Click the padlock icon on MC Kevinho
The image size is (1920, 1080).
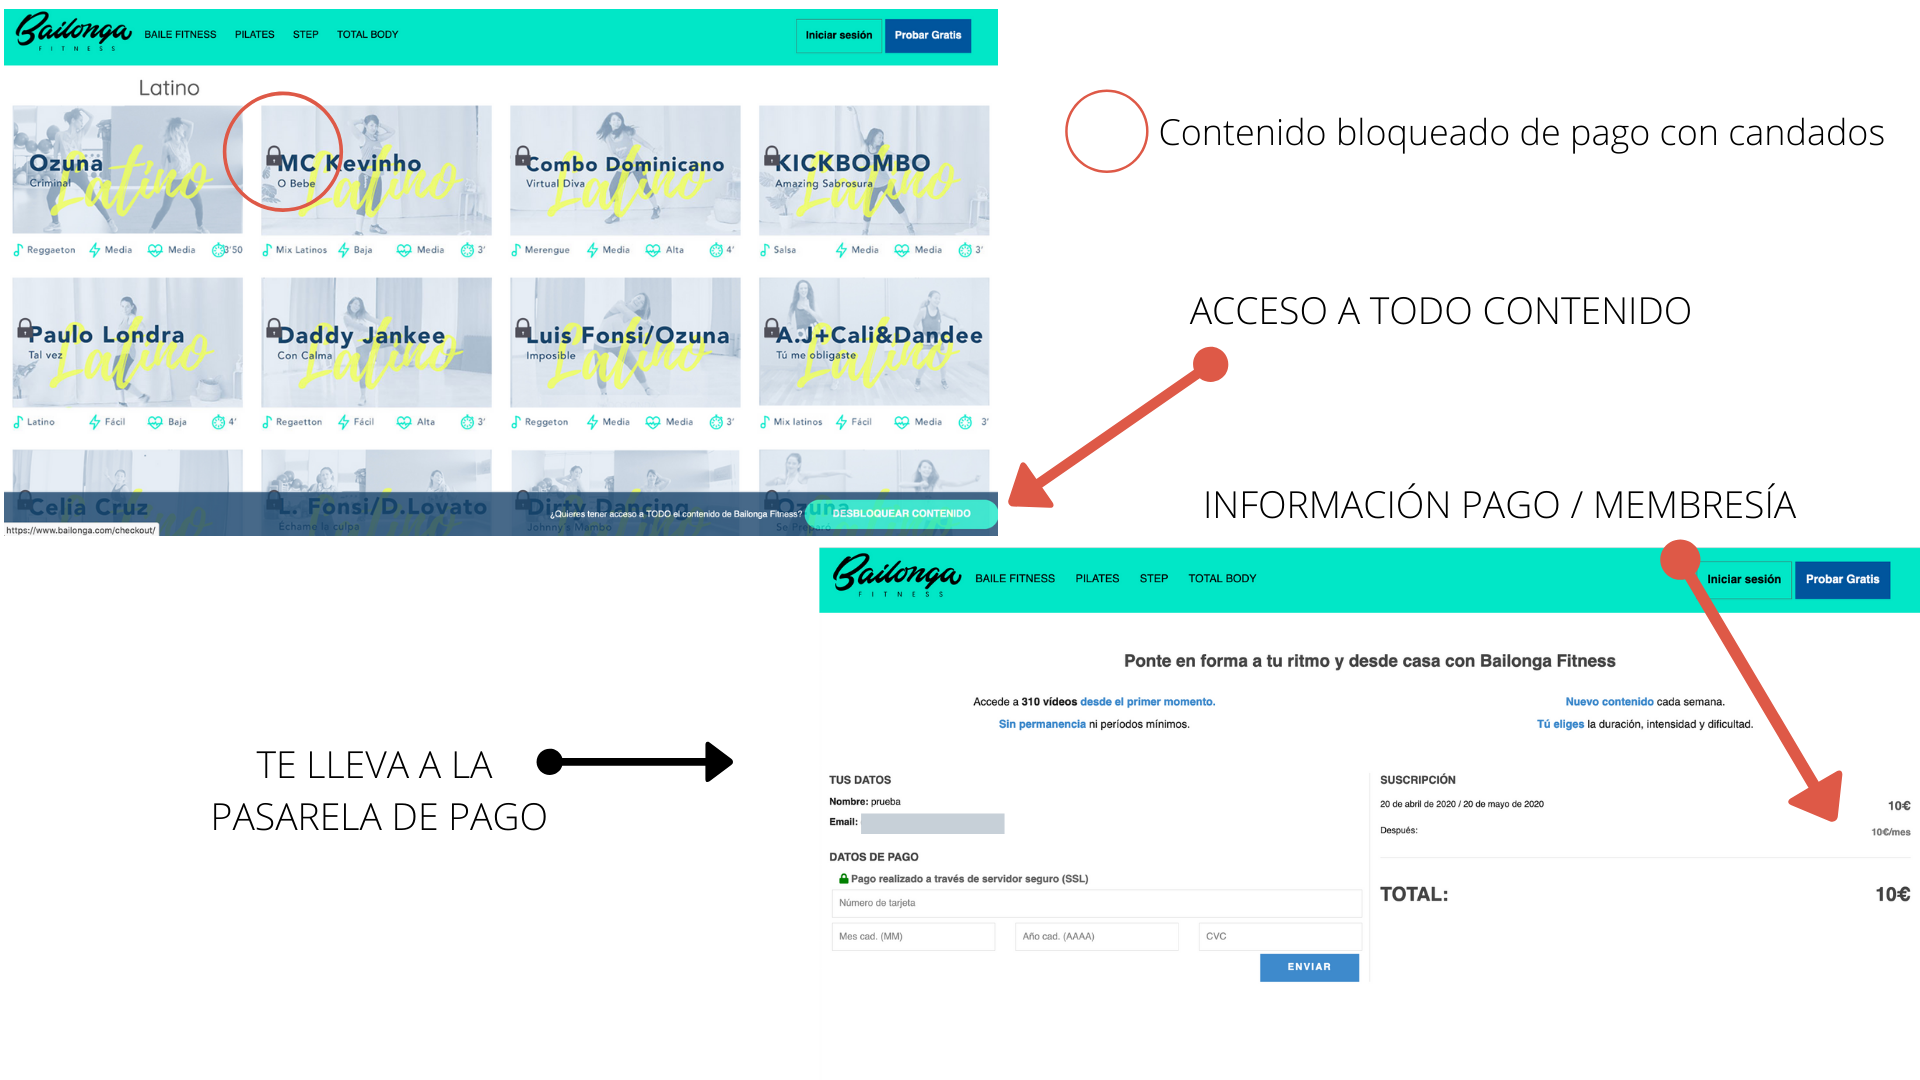click(x=273, y=155)
